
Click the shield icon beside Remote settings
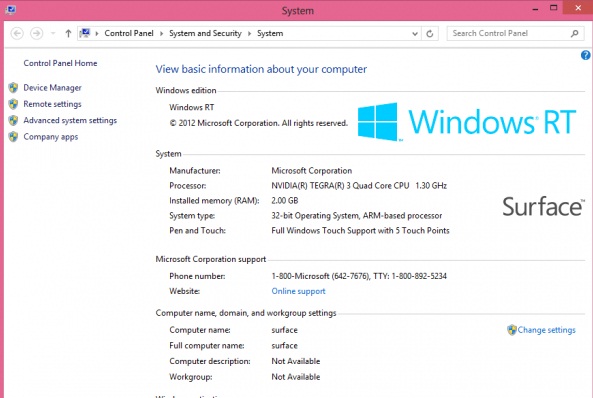[13, 104]
